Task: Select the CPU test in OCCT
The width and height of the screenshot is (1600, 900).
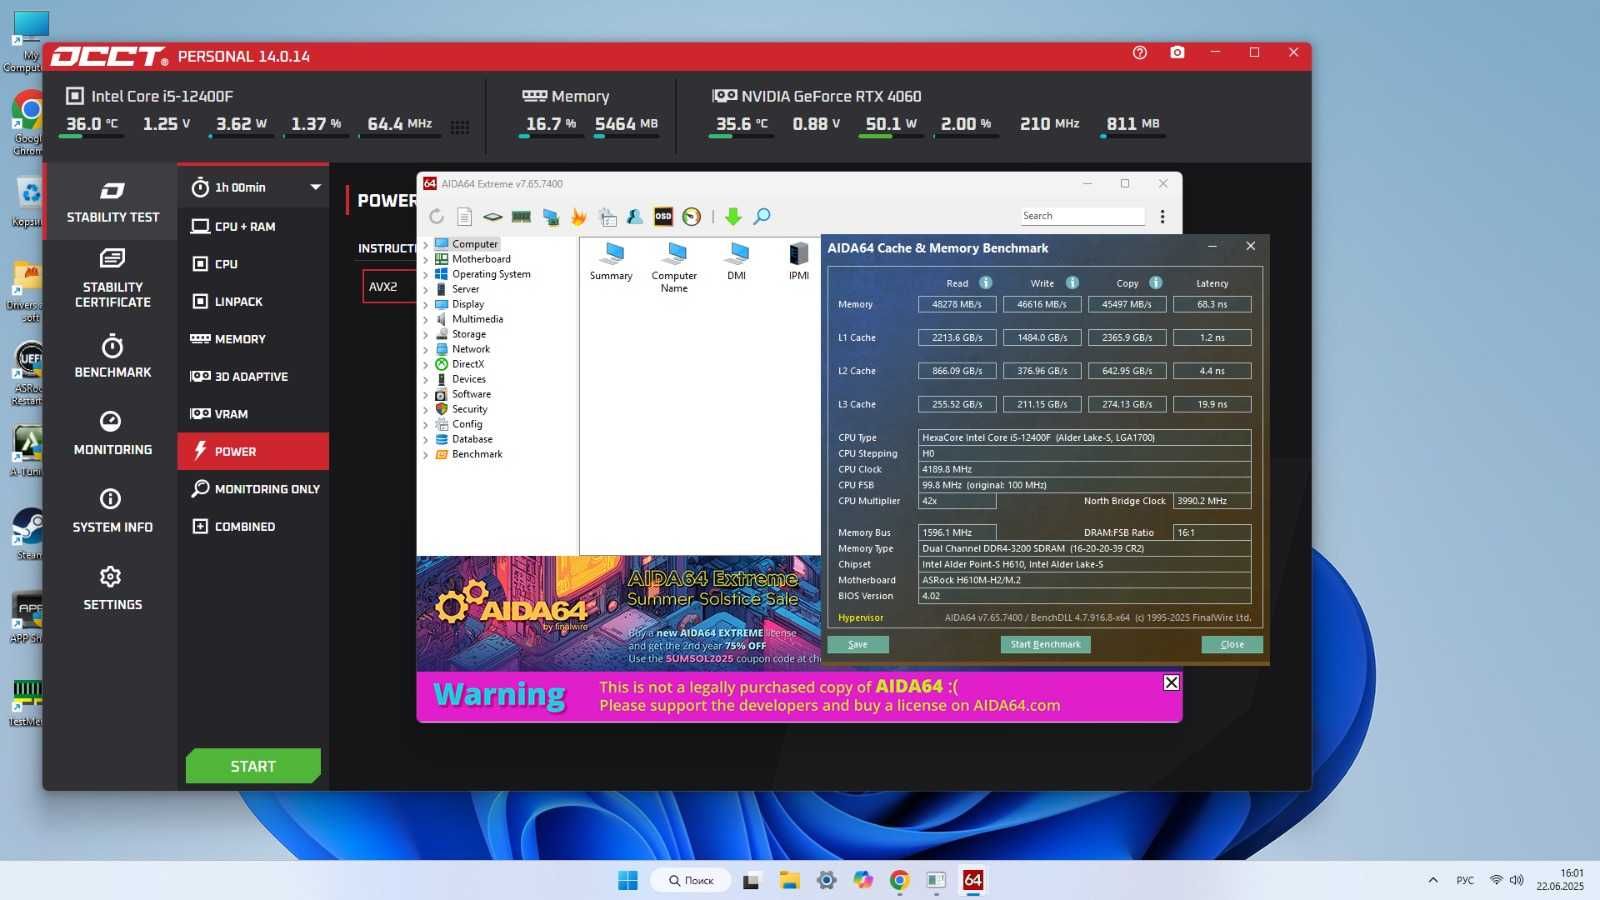Action: (x=253, y=264)
